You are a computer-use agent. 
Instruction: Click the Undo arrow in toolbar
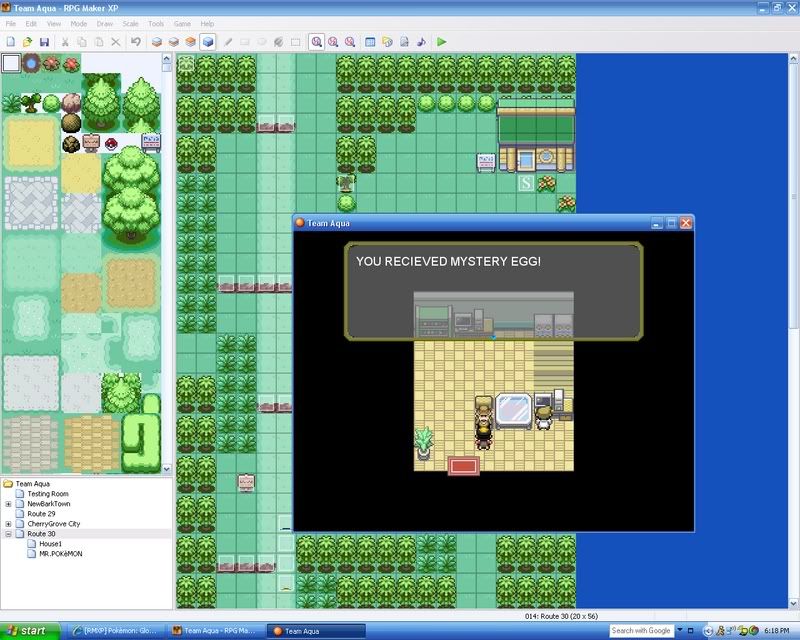point(134,42)
